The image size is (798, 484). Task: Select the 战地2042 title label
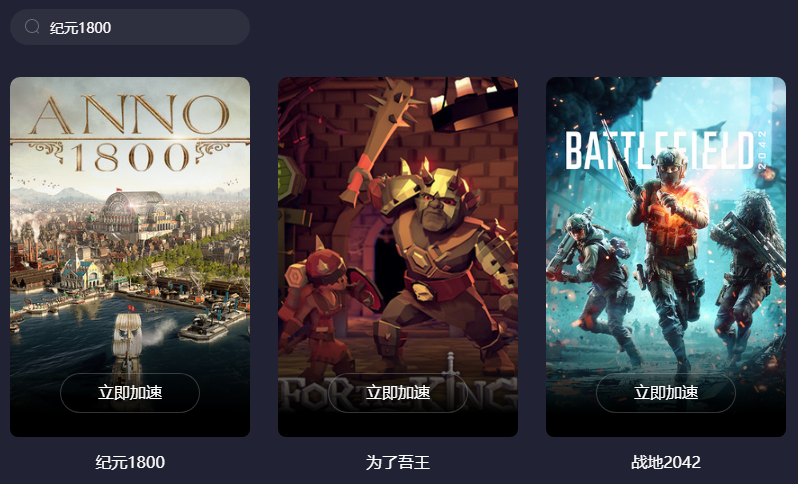pyautogui.click(x=666, y=462)
